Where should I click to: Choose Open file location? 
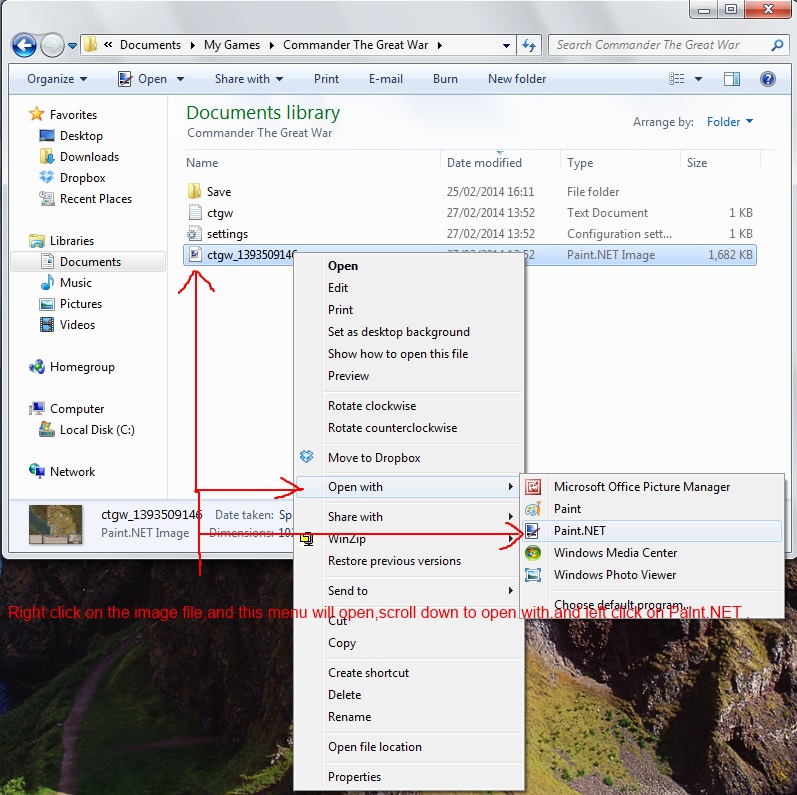pos(375,747)
